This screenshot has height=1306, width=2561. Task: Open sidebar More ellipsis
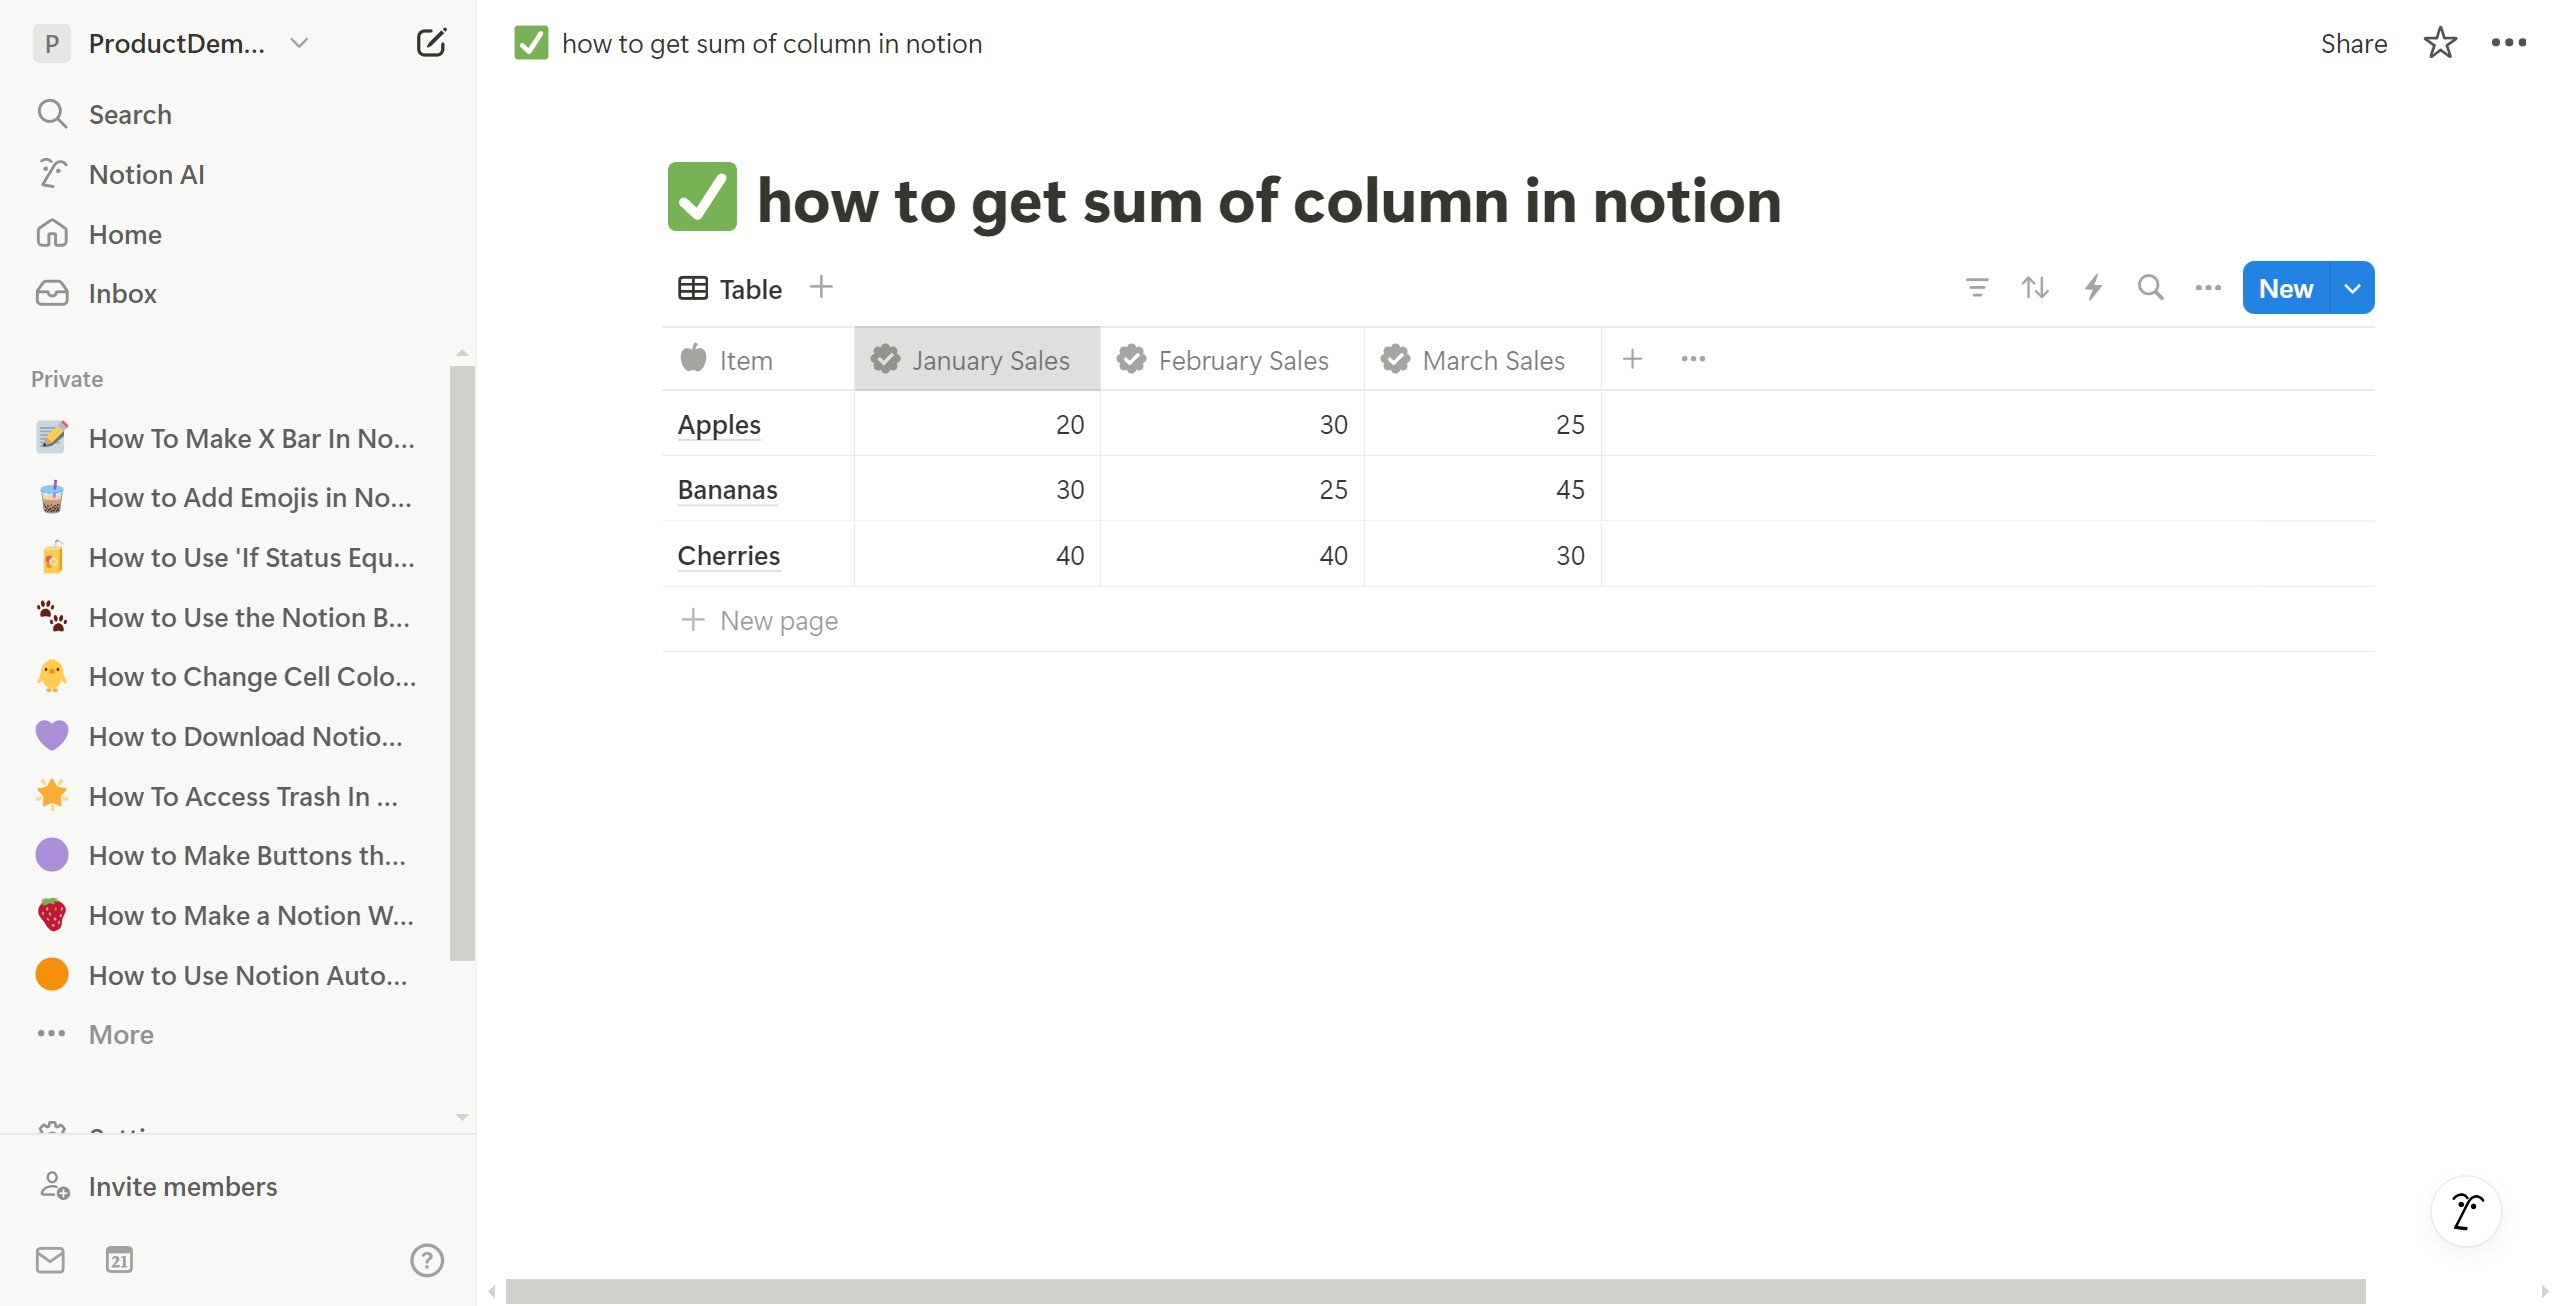click(x=52, y=1034)
